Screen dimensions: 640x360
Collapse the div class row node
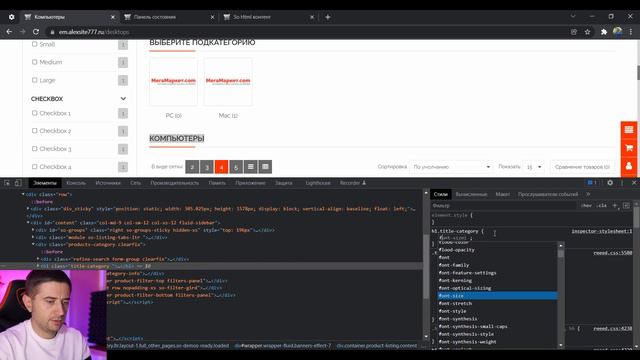[23, 195]
